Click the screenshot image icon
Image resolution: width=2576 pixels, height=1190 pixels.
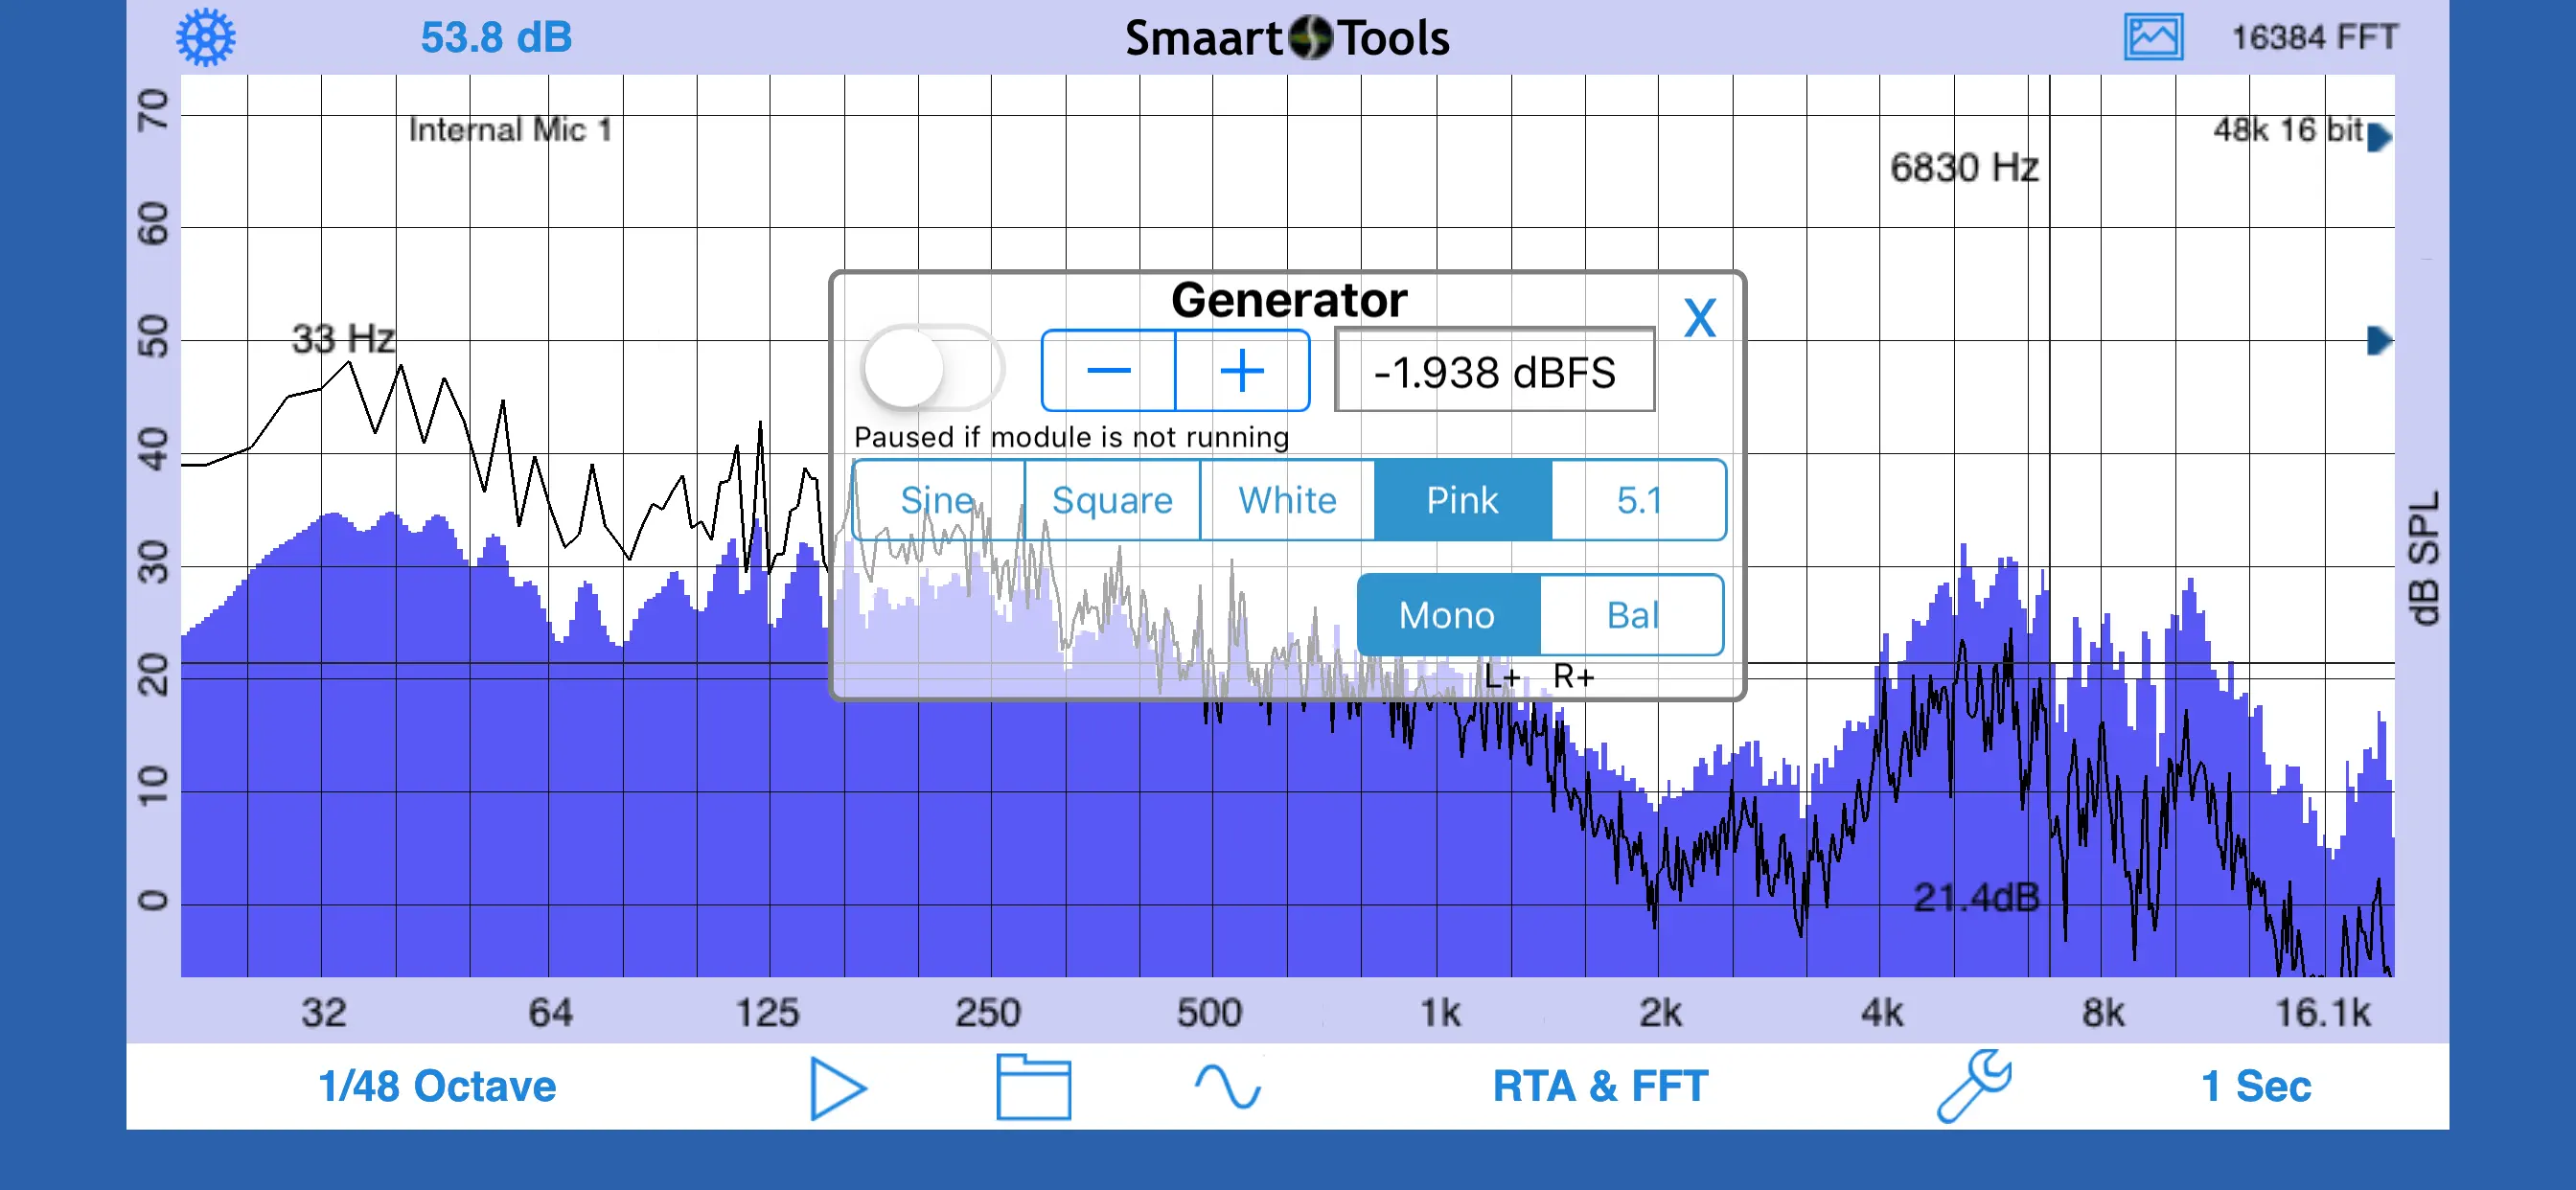click(x=2152, y=38)
